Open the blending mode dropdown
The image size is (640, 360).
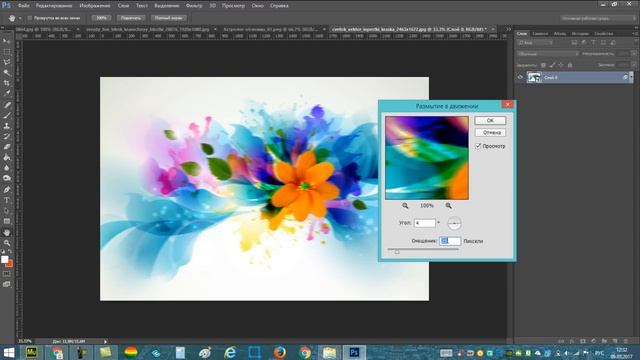coord(548,53)
